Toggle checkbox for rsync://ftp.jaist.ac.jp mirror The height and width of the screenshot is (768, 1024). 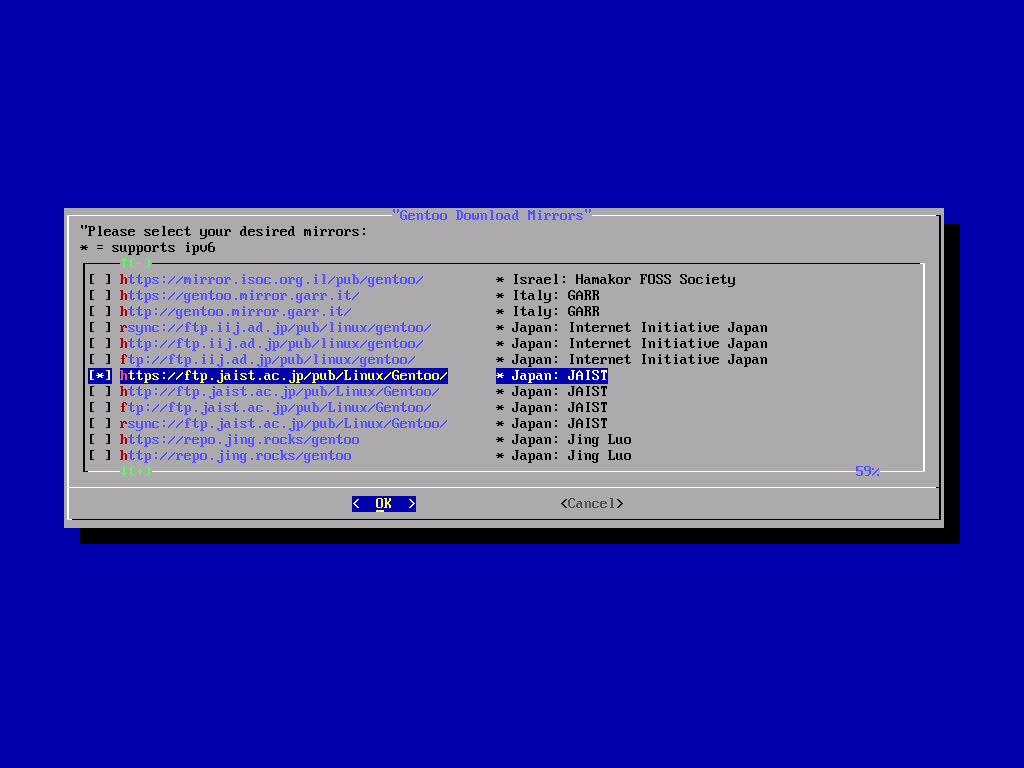click(x=100, y=424)
